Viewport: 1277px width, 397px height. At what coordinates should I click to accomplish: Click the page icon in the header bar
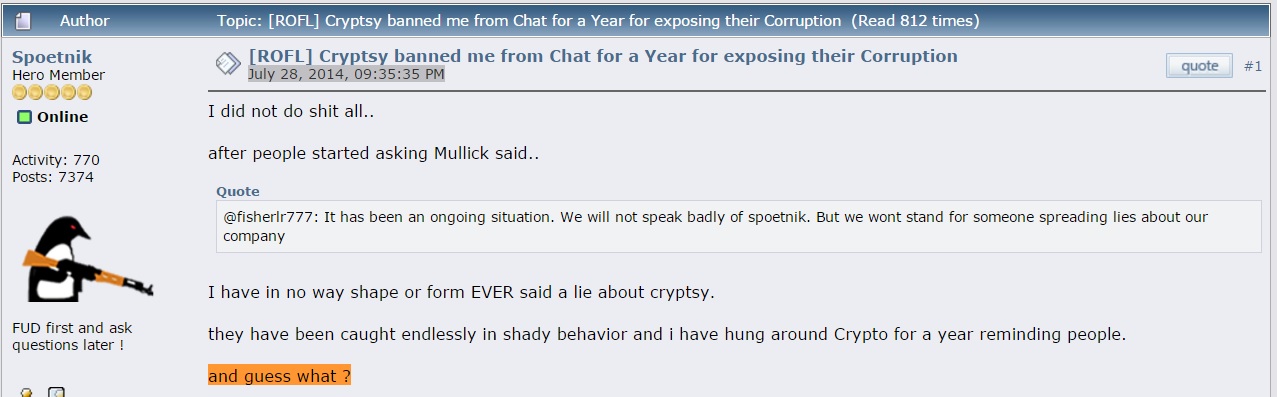tap(23, 20)
